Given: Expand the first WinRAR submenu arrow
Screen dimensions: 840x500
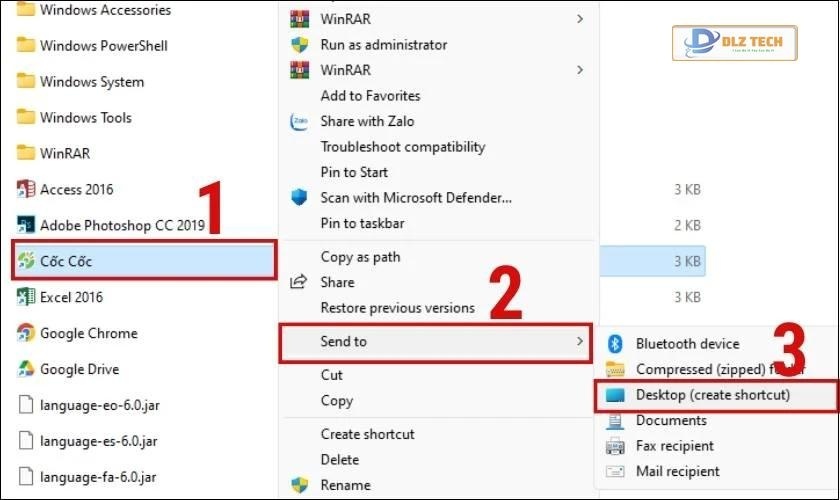Looking at the screenshot, I should pos(580,19).
